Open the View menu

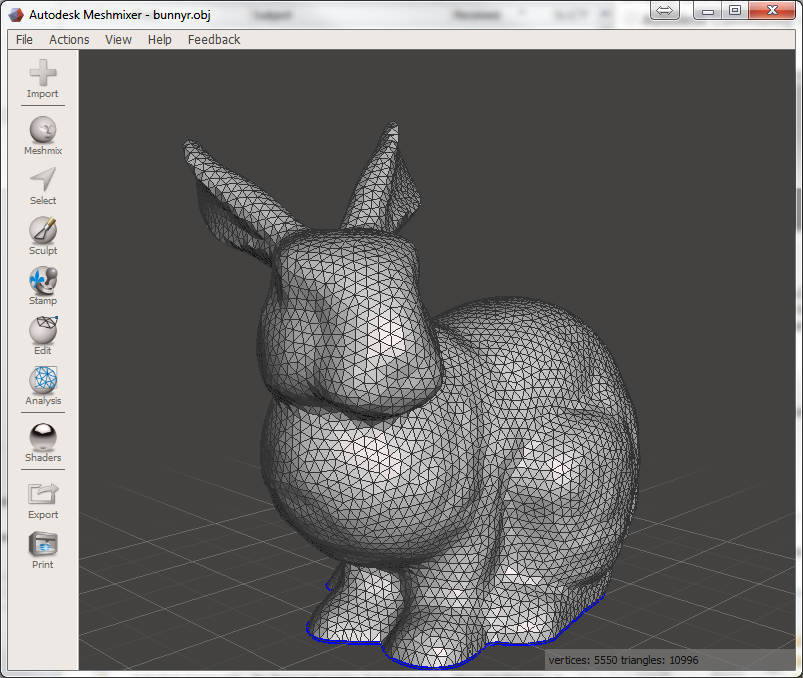[117, 39]
